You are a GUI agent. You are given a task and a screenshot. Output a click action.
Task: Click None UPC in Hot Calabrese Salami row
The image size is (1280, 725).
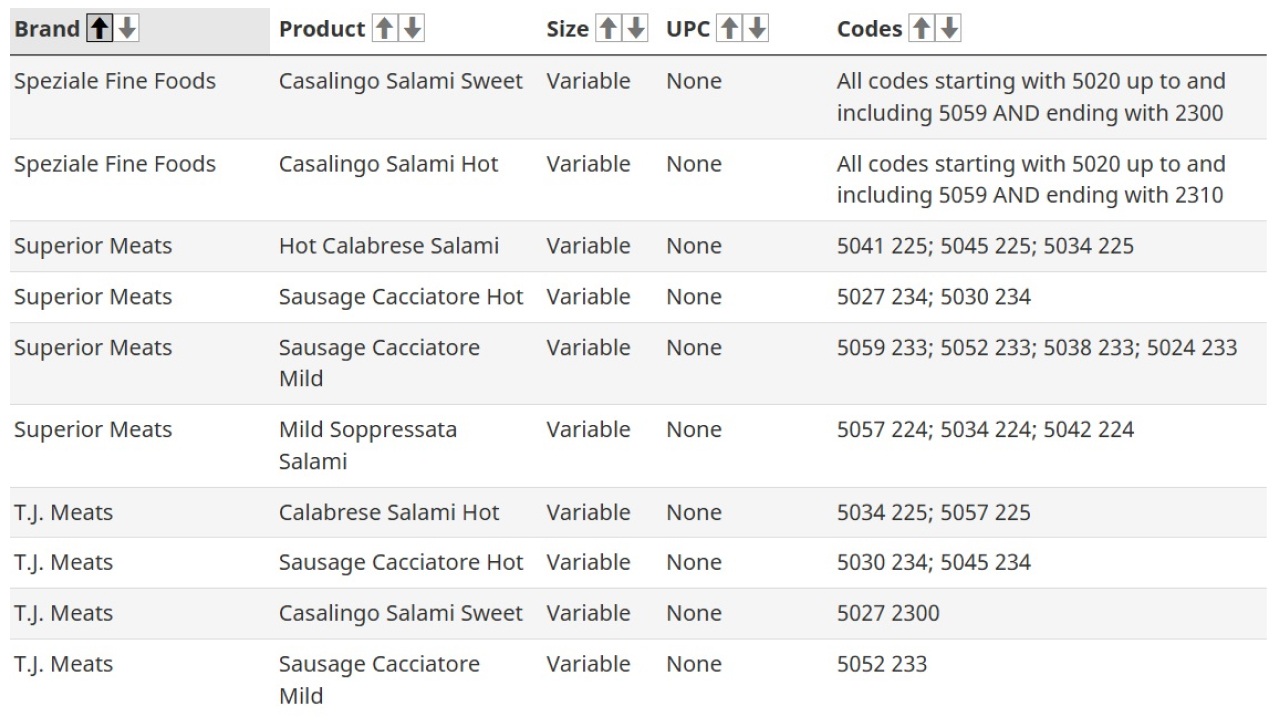(694, 246)
